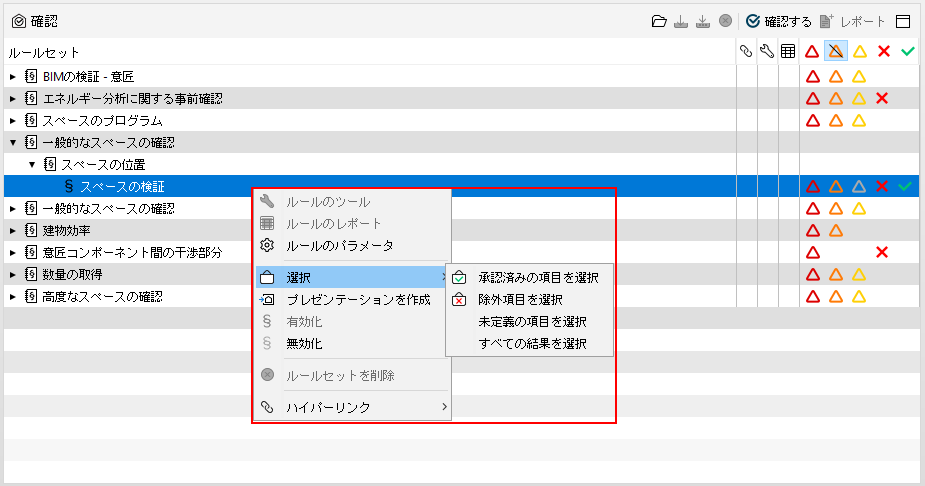925x486 pixels.
Task: Toggle red critical severity filter in header
Action: 812,51
